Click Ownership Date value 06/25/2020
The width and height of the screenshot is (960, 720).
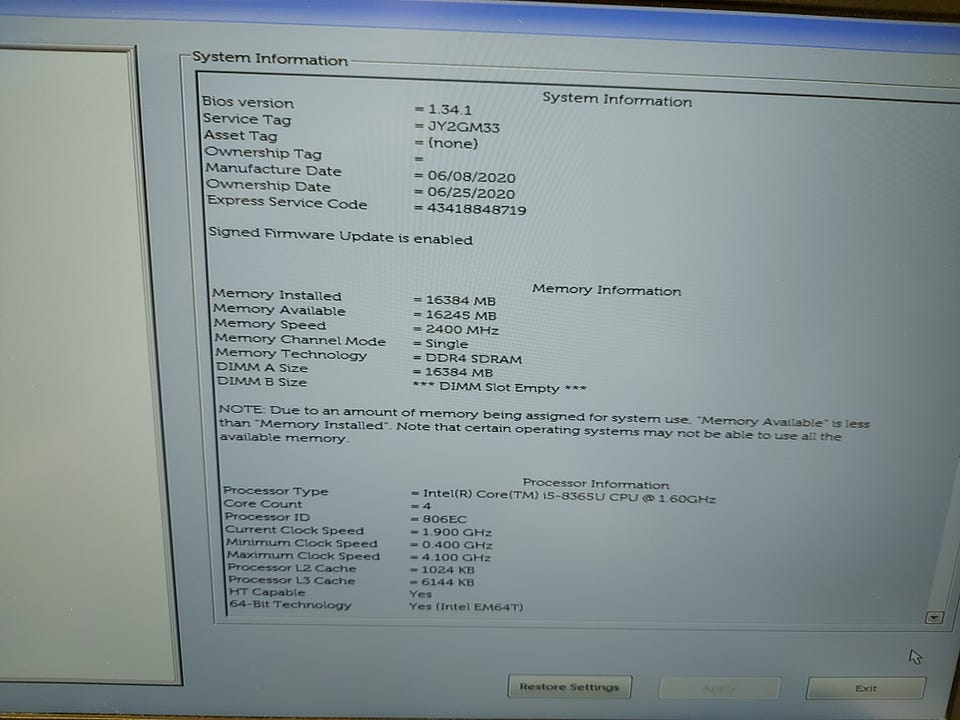click(471, 193)
